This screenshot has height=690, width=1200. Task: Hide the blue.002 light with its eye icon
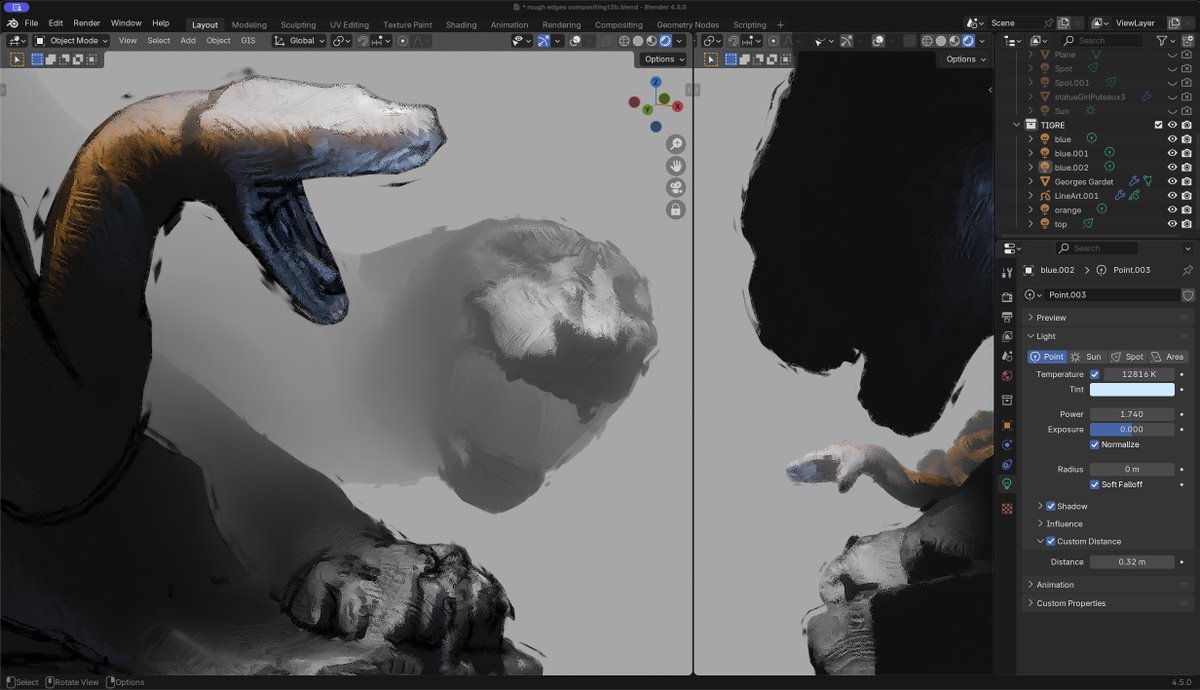click(x=1172, y=167)
